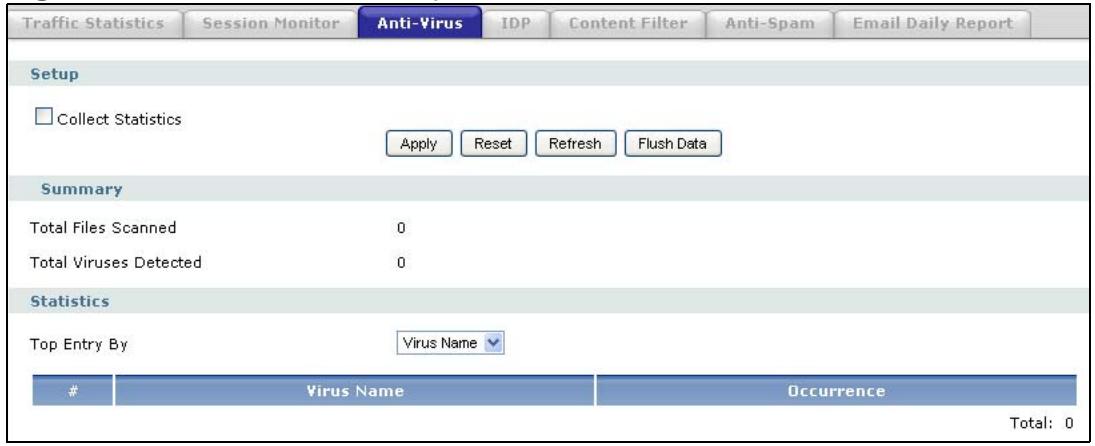Click the # column header

73,392
